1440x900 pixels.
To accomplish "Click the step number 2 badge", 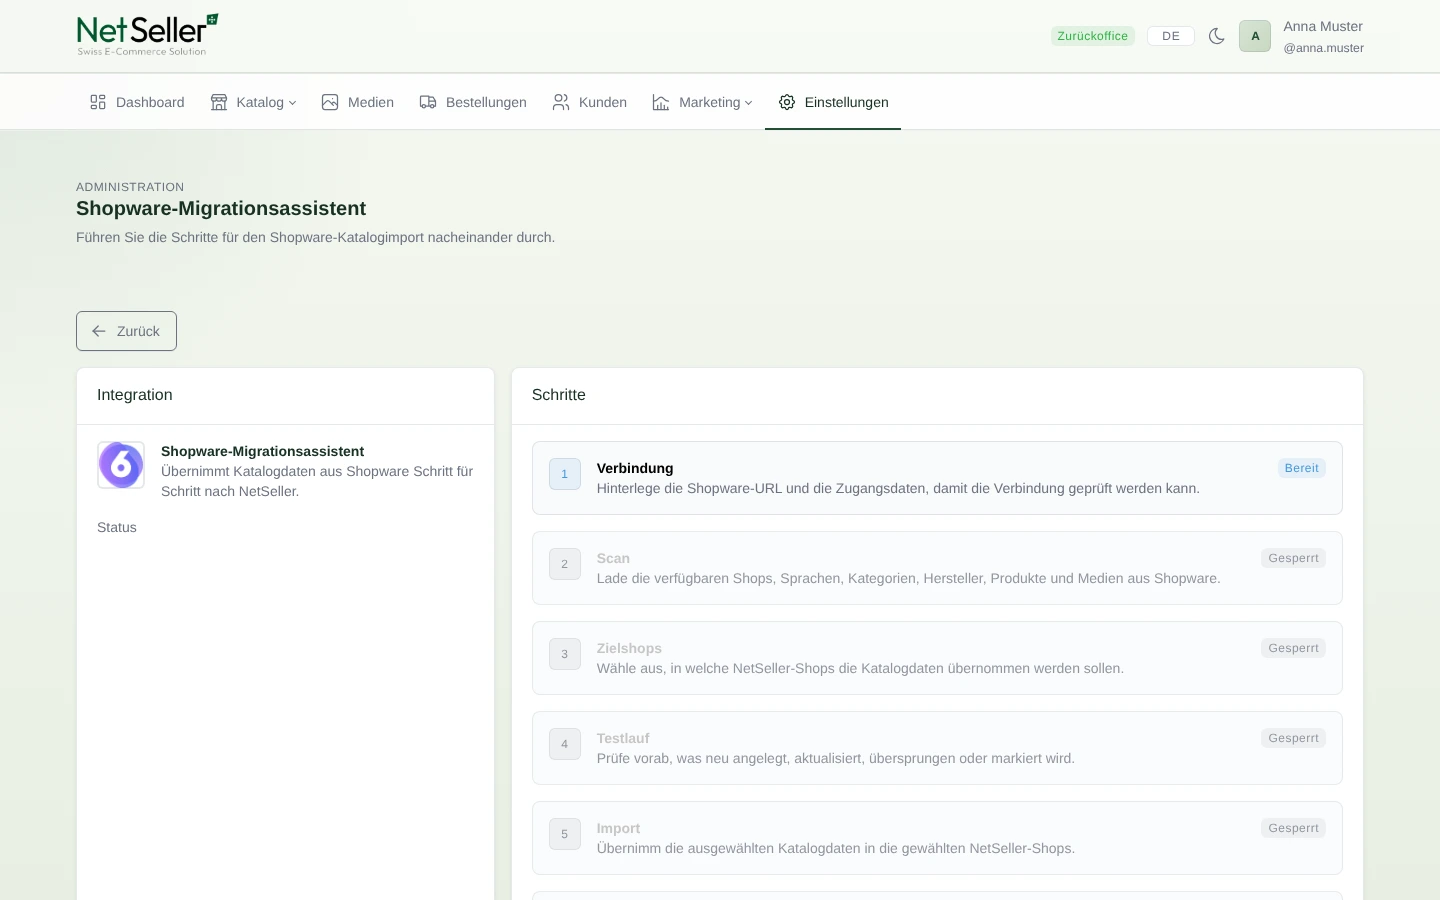I will point(565,564).
